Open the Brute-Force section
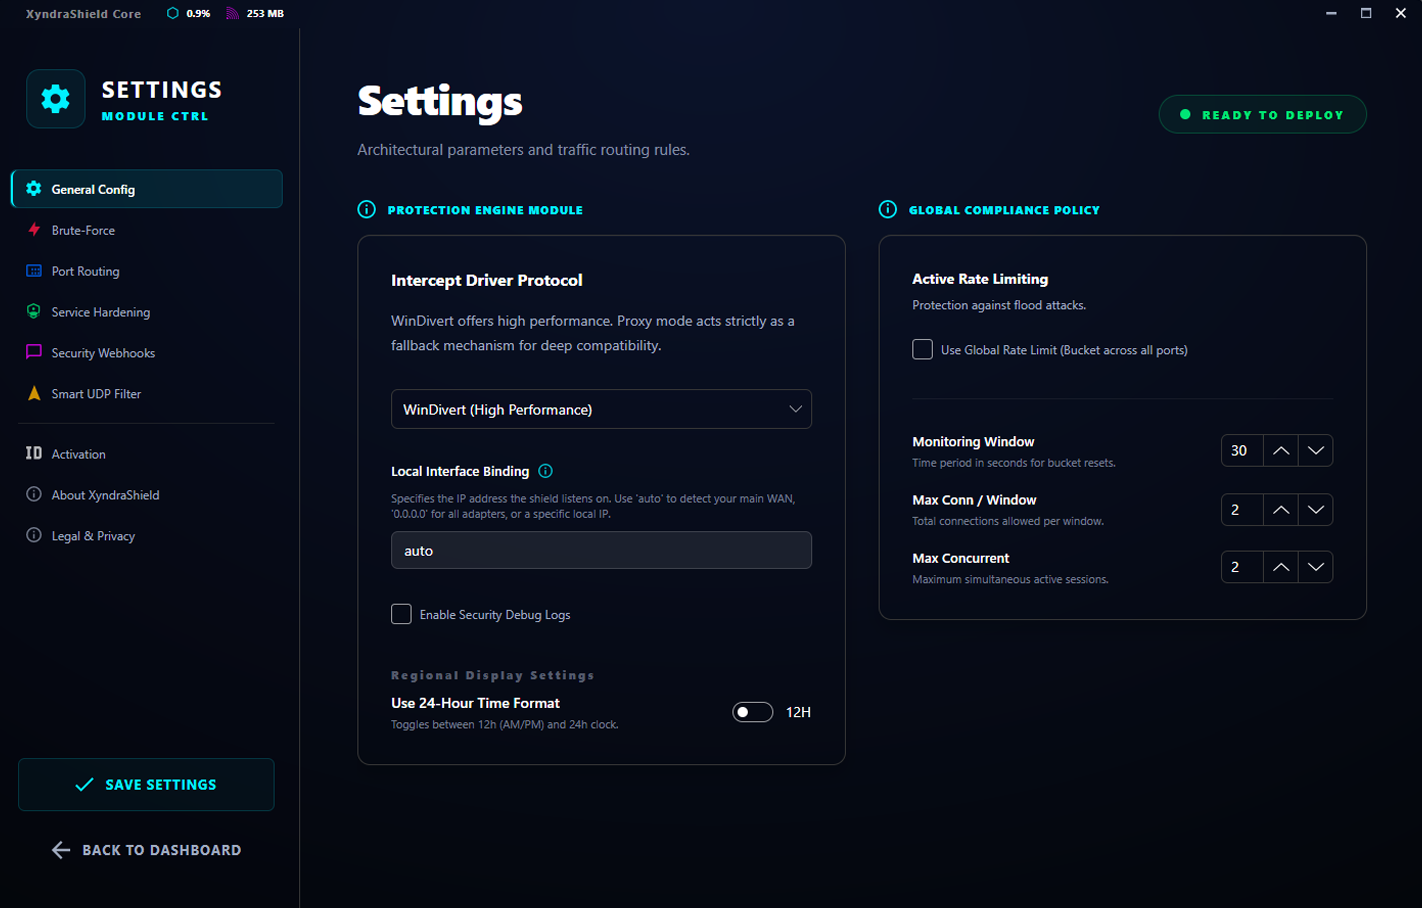The width and height of the screenshot is (1422, 908). [147, 230]
